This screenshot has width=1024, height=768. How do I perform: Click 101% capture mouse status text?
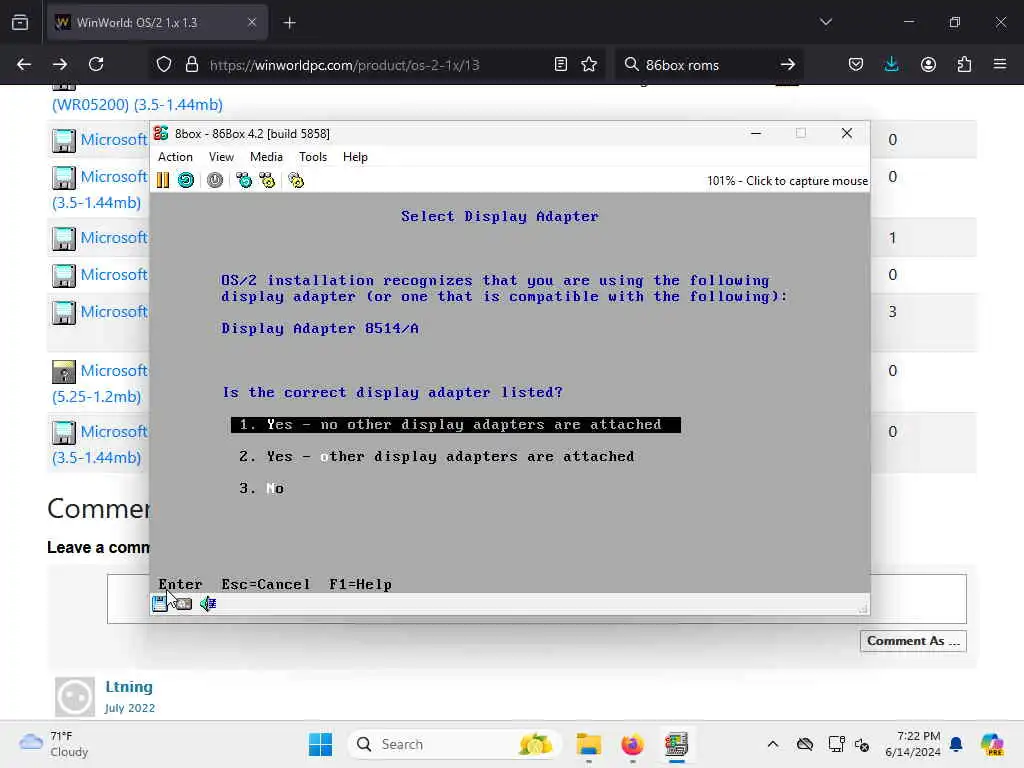[788, 181]
